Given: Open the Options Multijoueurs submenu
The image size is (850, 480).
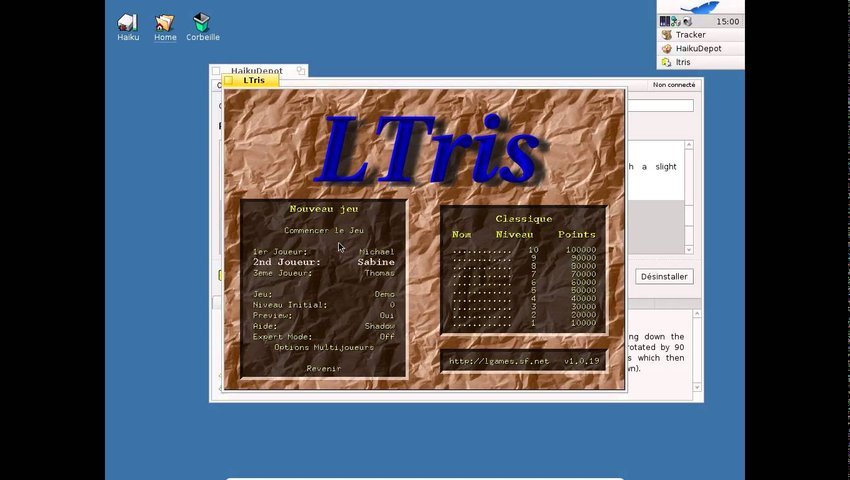Looking at the screenshot, I should click(324, 347).
